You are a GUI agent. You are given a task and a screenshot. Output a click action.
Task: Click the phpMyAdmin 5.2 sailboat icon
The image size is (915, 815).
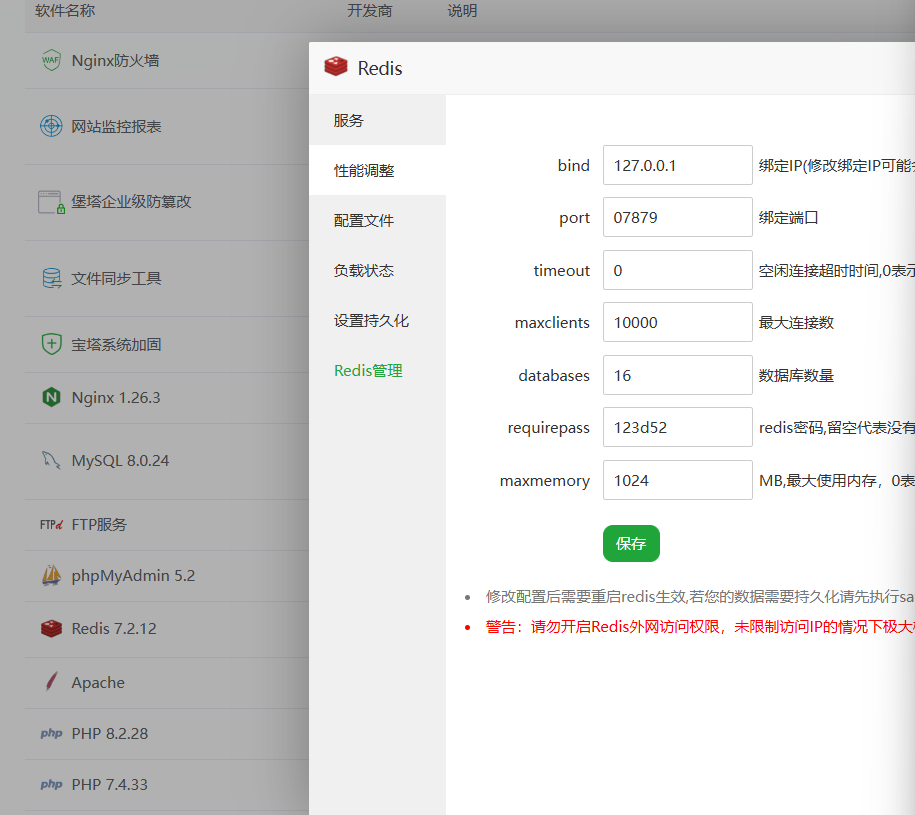point(51,576)
